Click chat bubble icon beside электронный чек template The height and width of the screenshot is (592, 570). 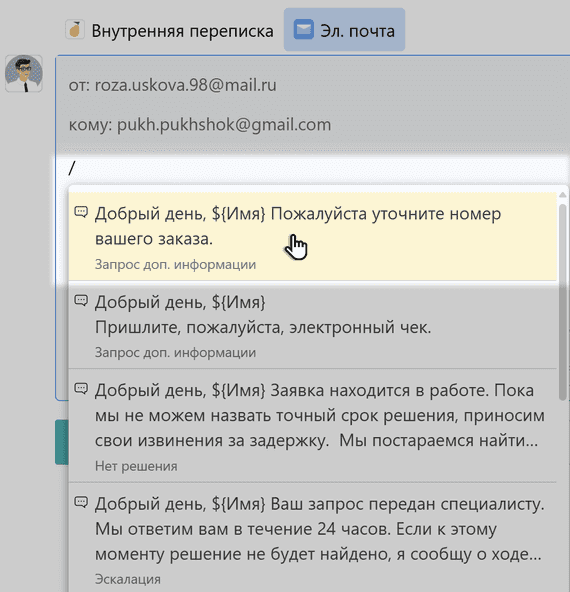click(81, 301)
